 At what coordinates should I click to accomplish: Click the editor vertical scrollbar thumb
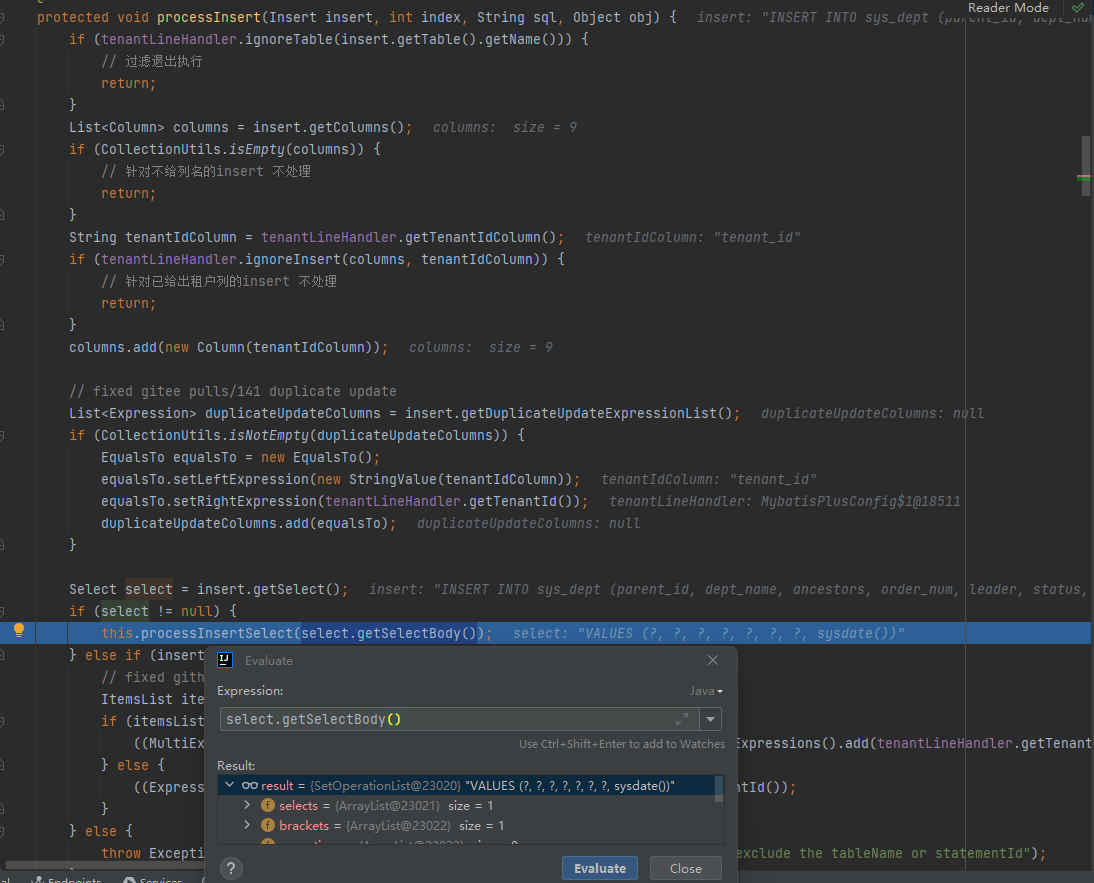click(1085, 155)
